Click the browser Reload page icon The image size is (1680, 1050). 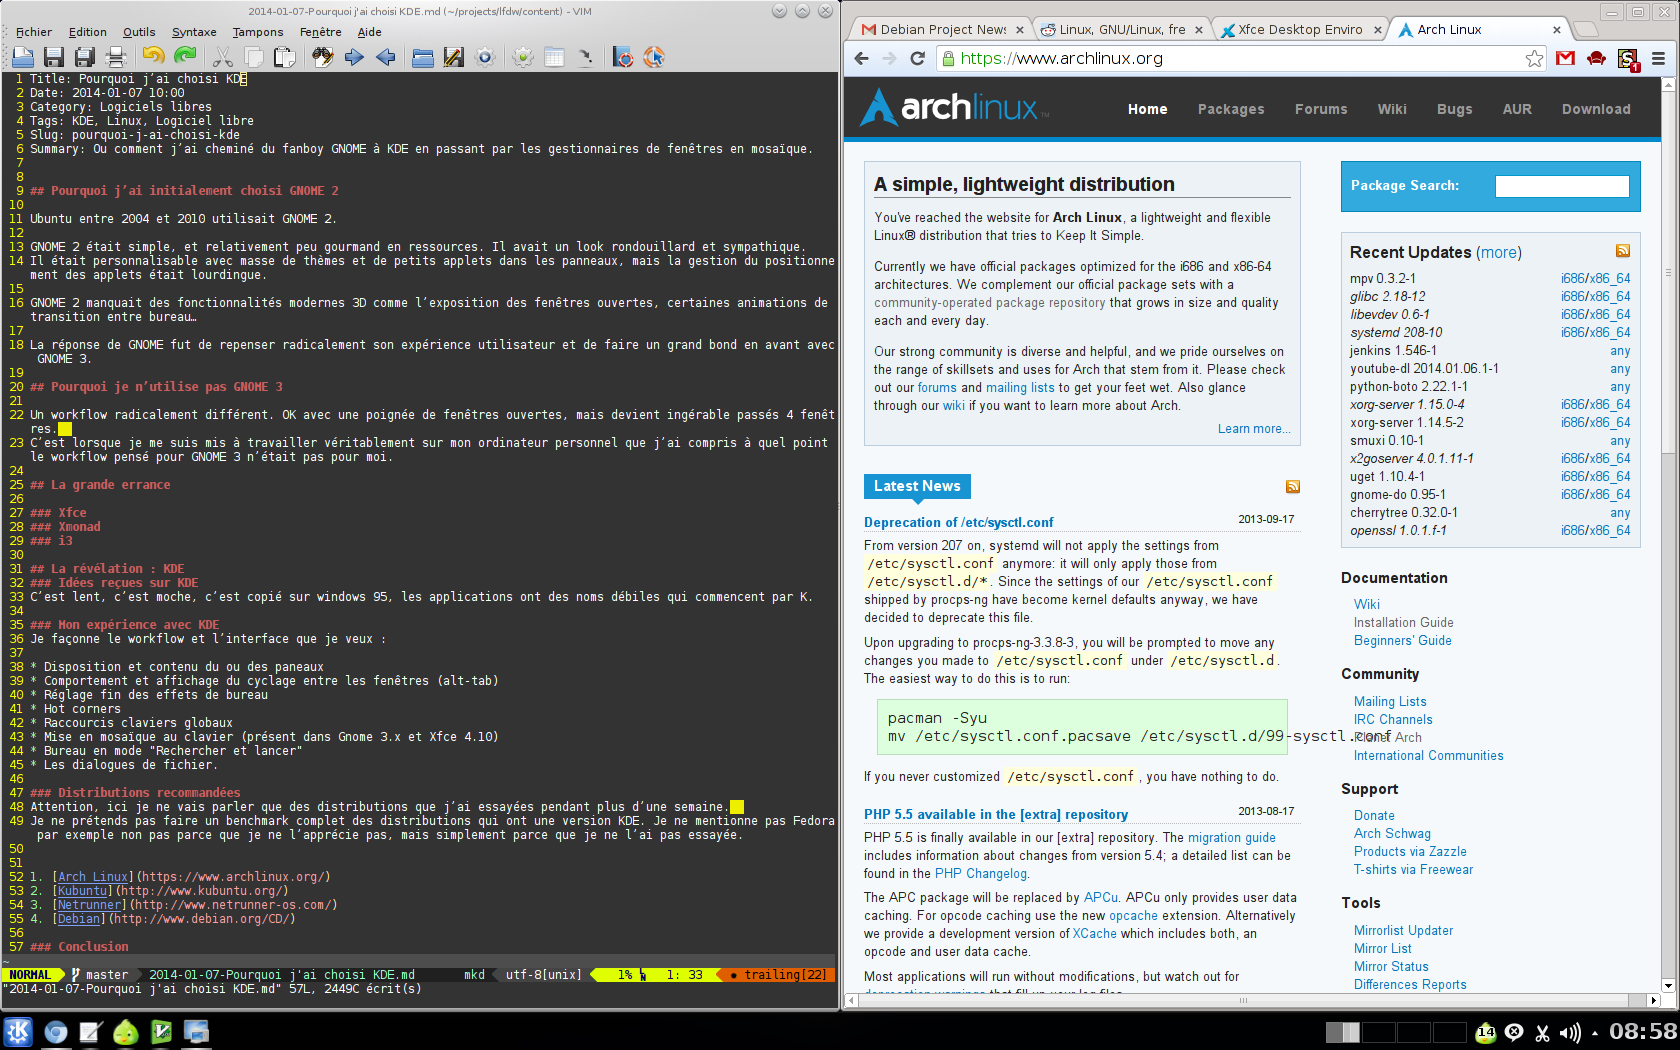tap(917, 58)
